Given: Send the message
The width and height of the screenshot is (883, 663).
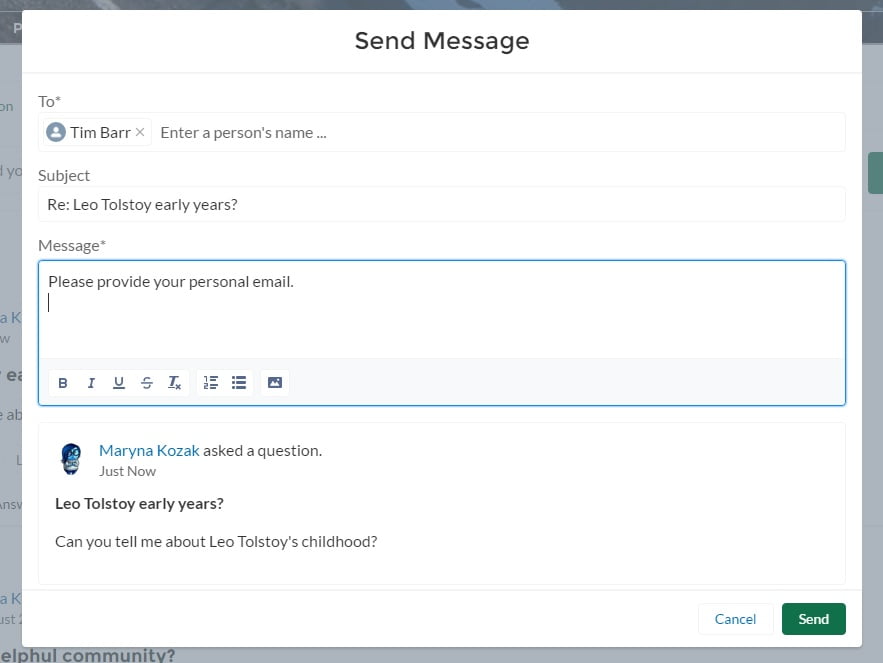Looking at the screenshot, I should (x=813, y=619).
